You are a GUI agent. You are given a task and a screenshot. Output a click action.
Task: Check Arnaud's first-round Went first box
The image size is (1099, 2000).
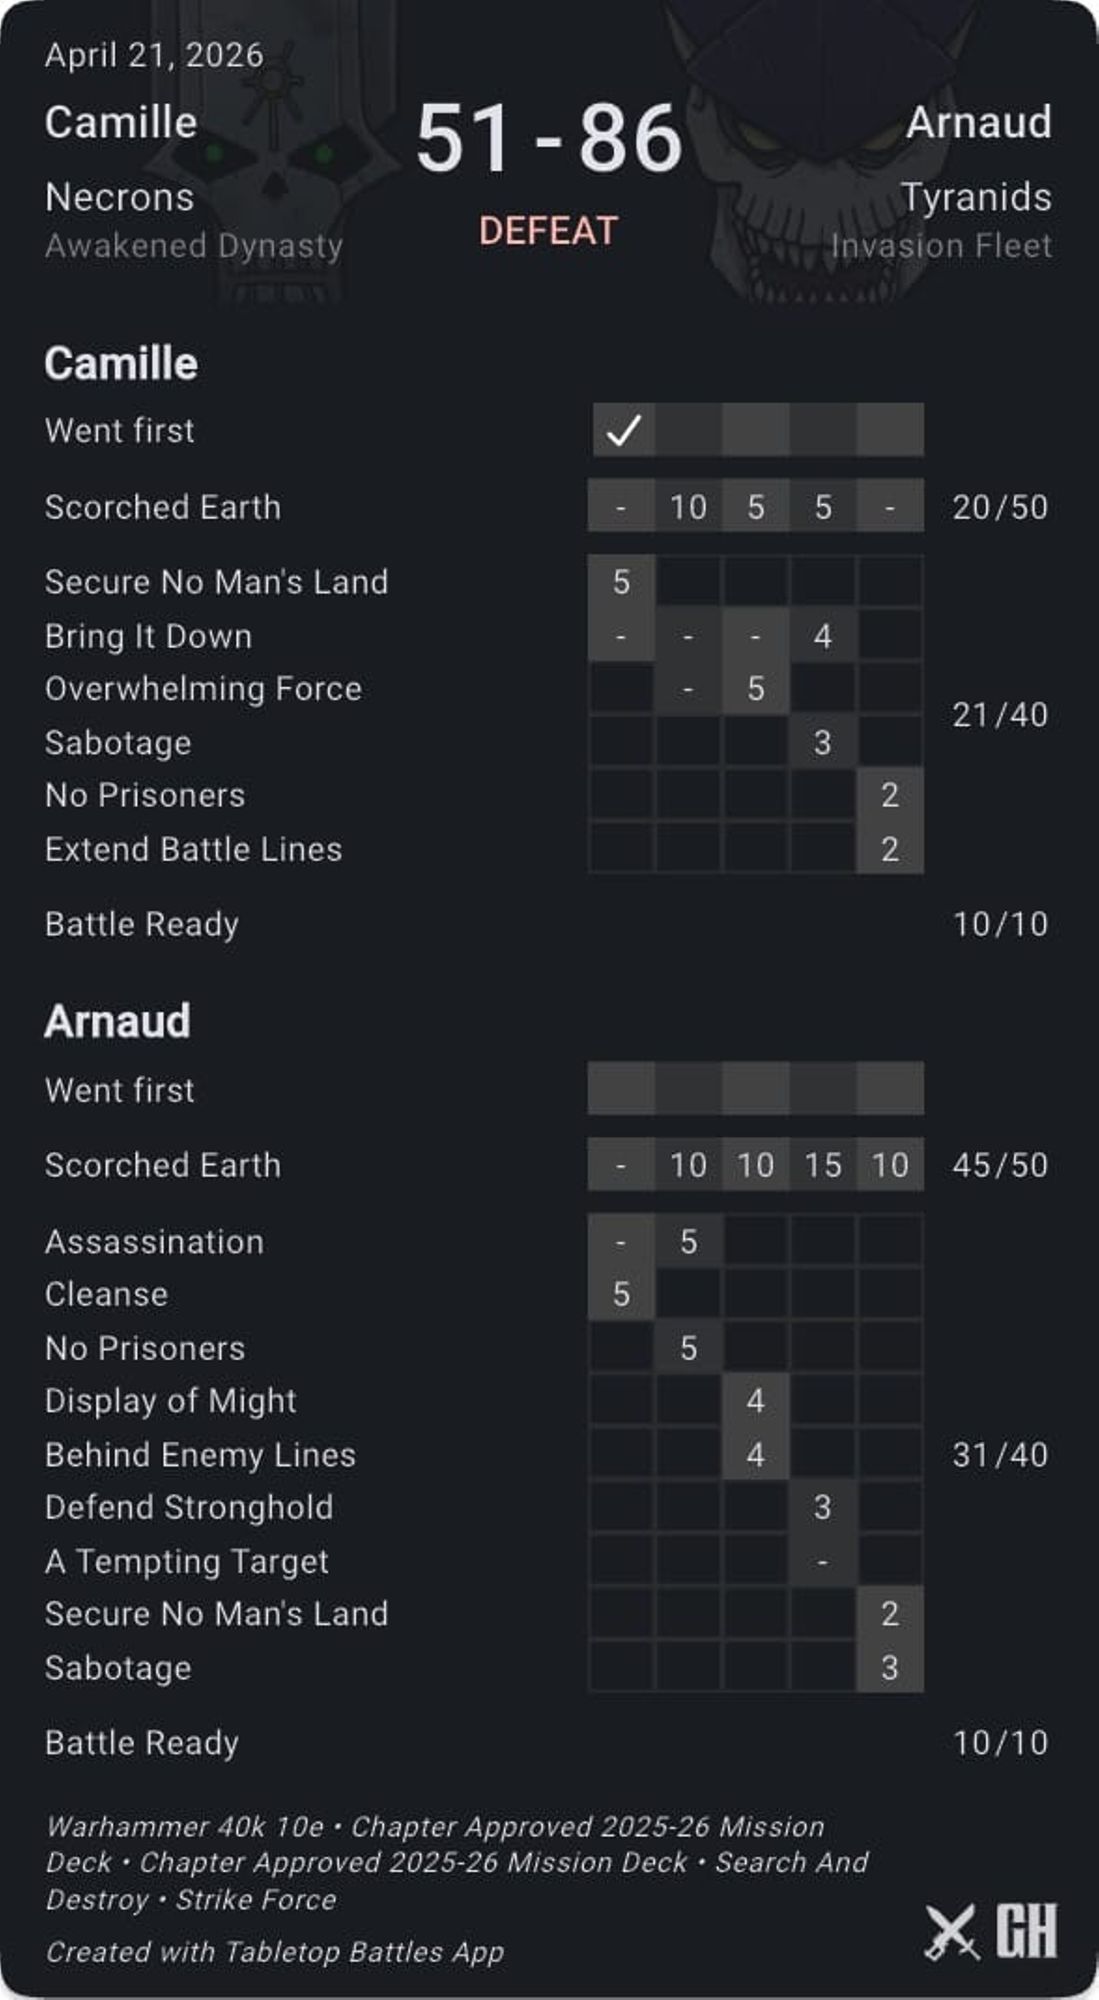(x=621, y=1089)
